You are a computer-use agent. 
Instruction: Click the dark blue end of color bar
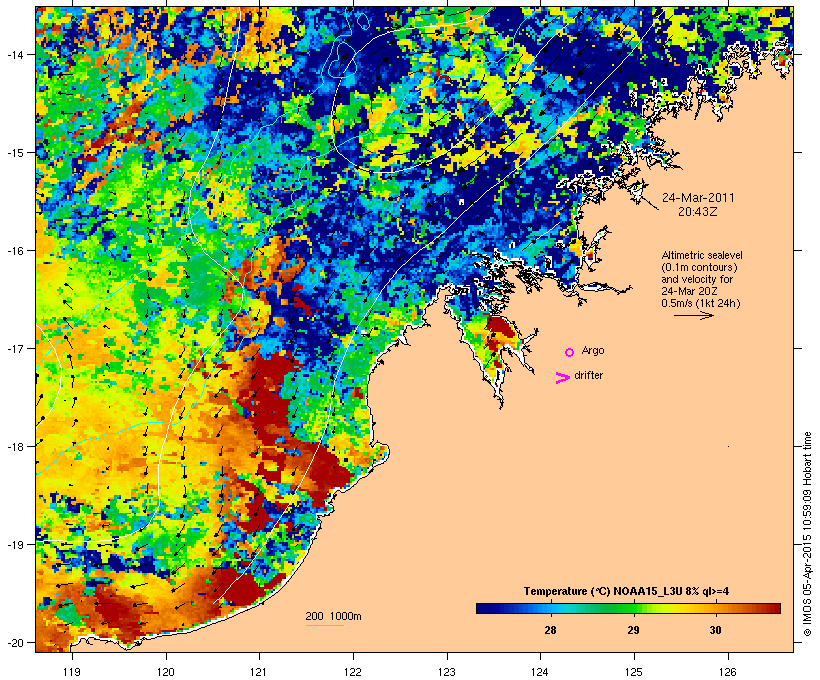coord(483,608)
